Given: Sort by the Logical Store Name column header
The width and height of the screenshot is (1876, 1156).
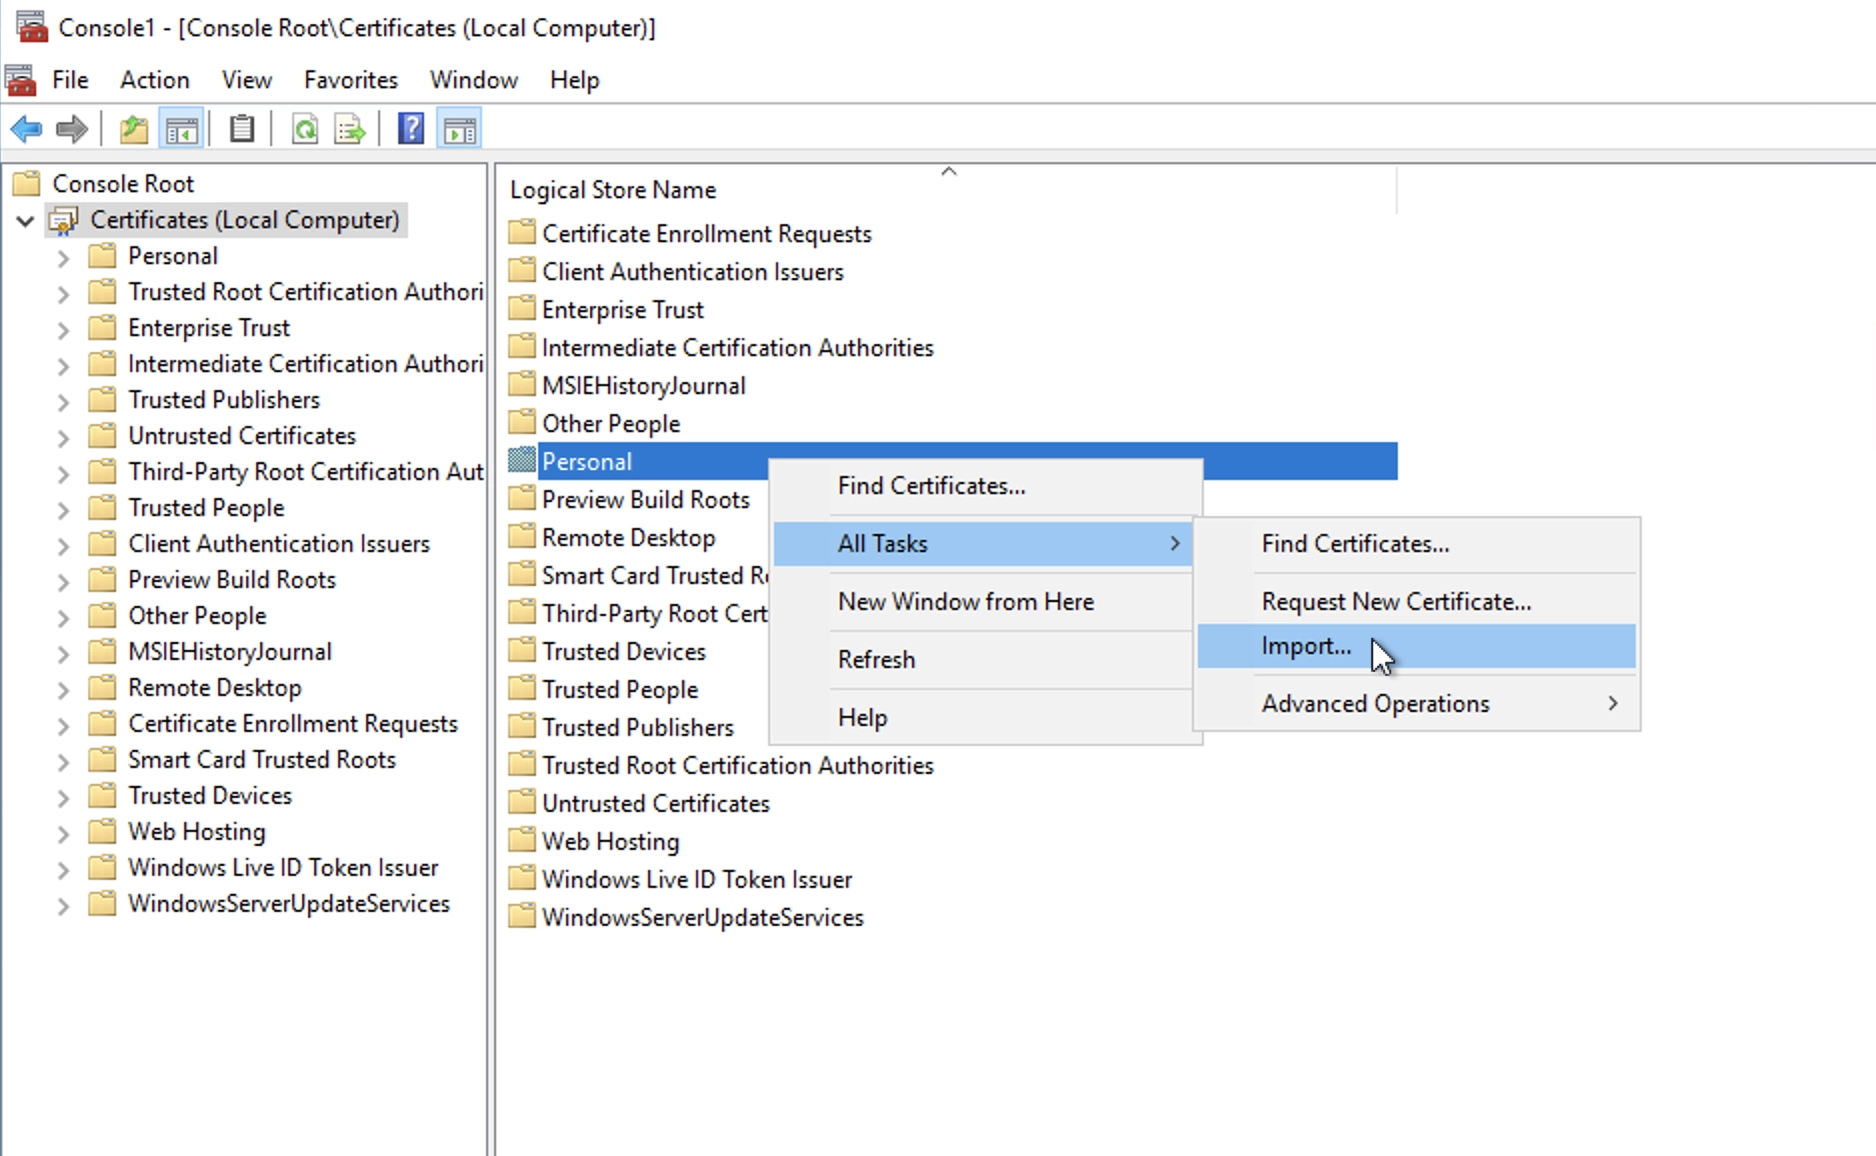Looking at the screenshot, I should [613, 190].
